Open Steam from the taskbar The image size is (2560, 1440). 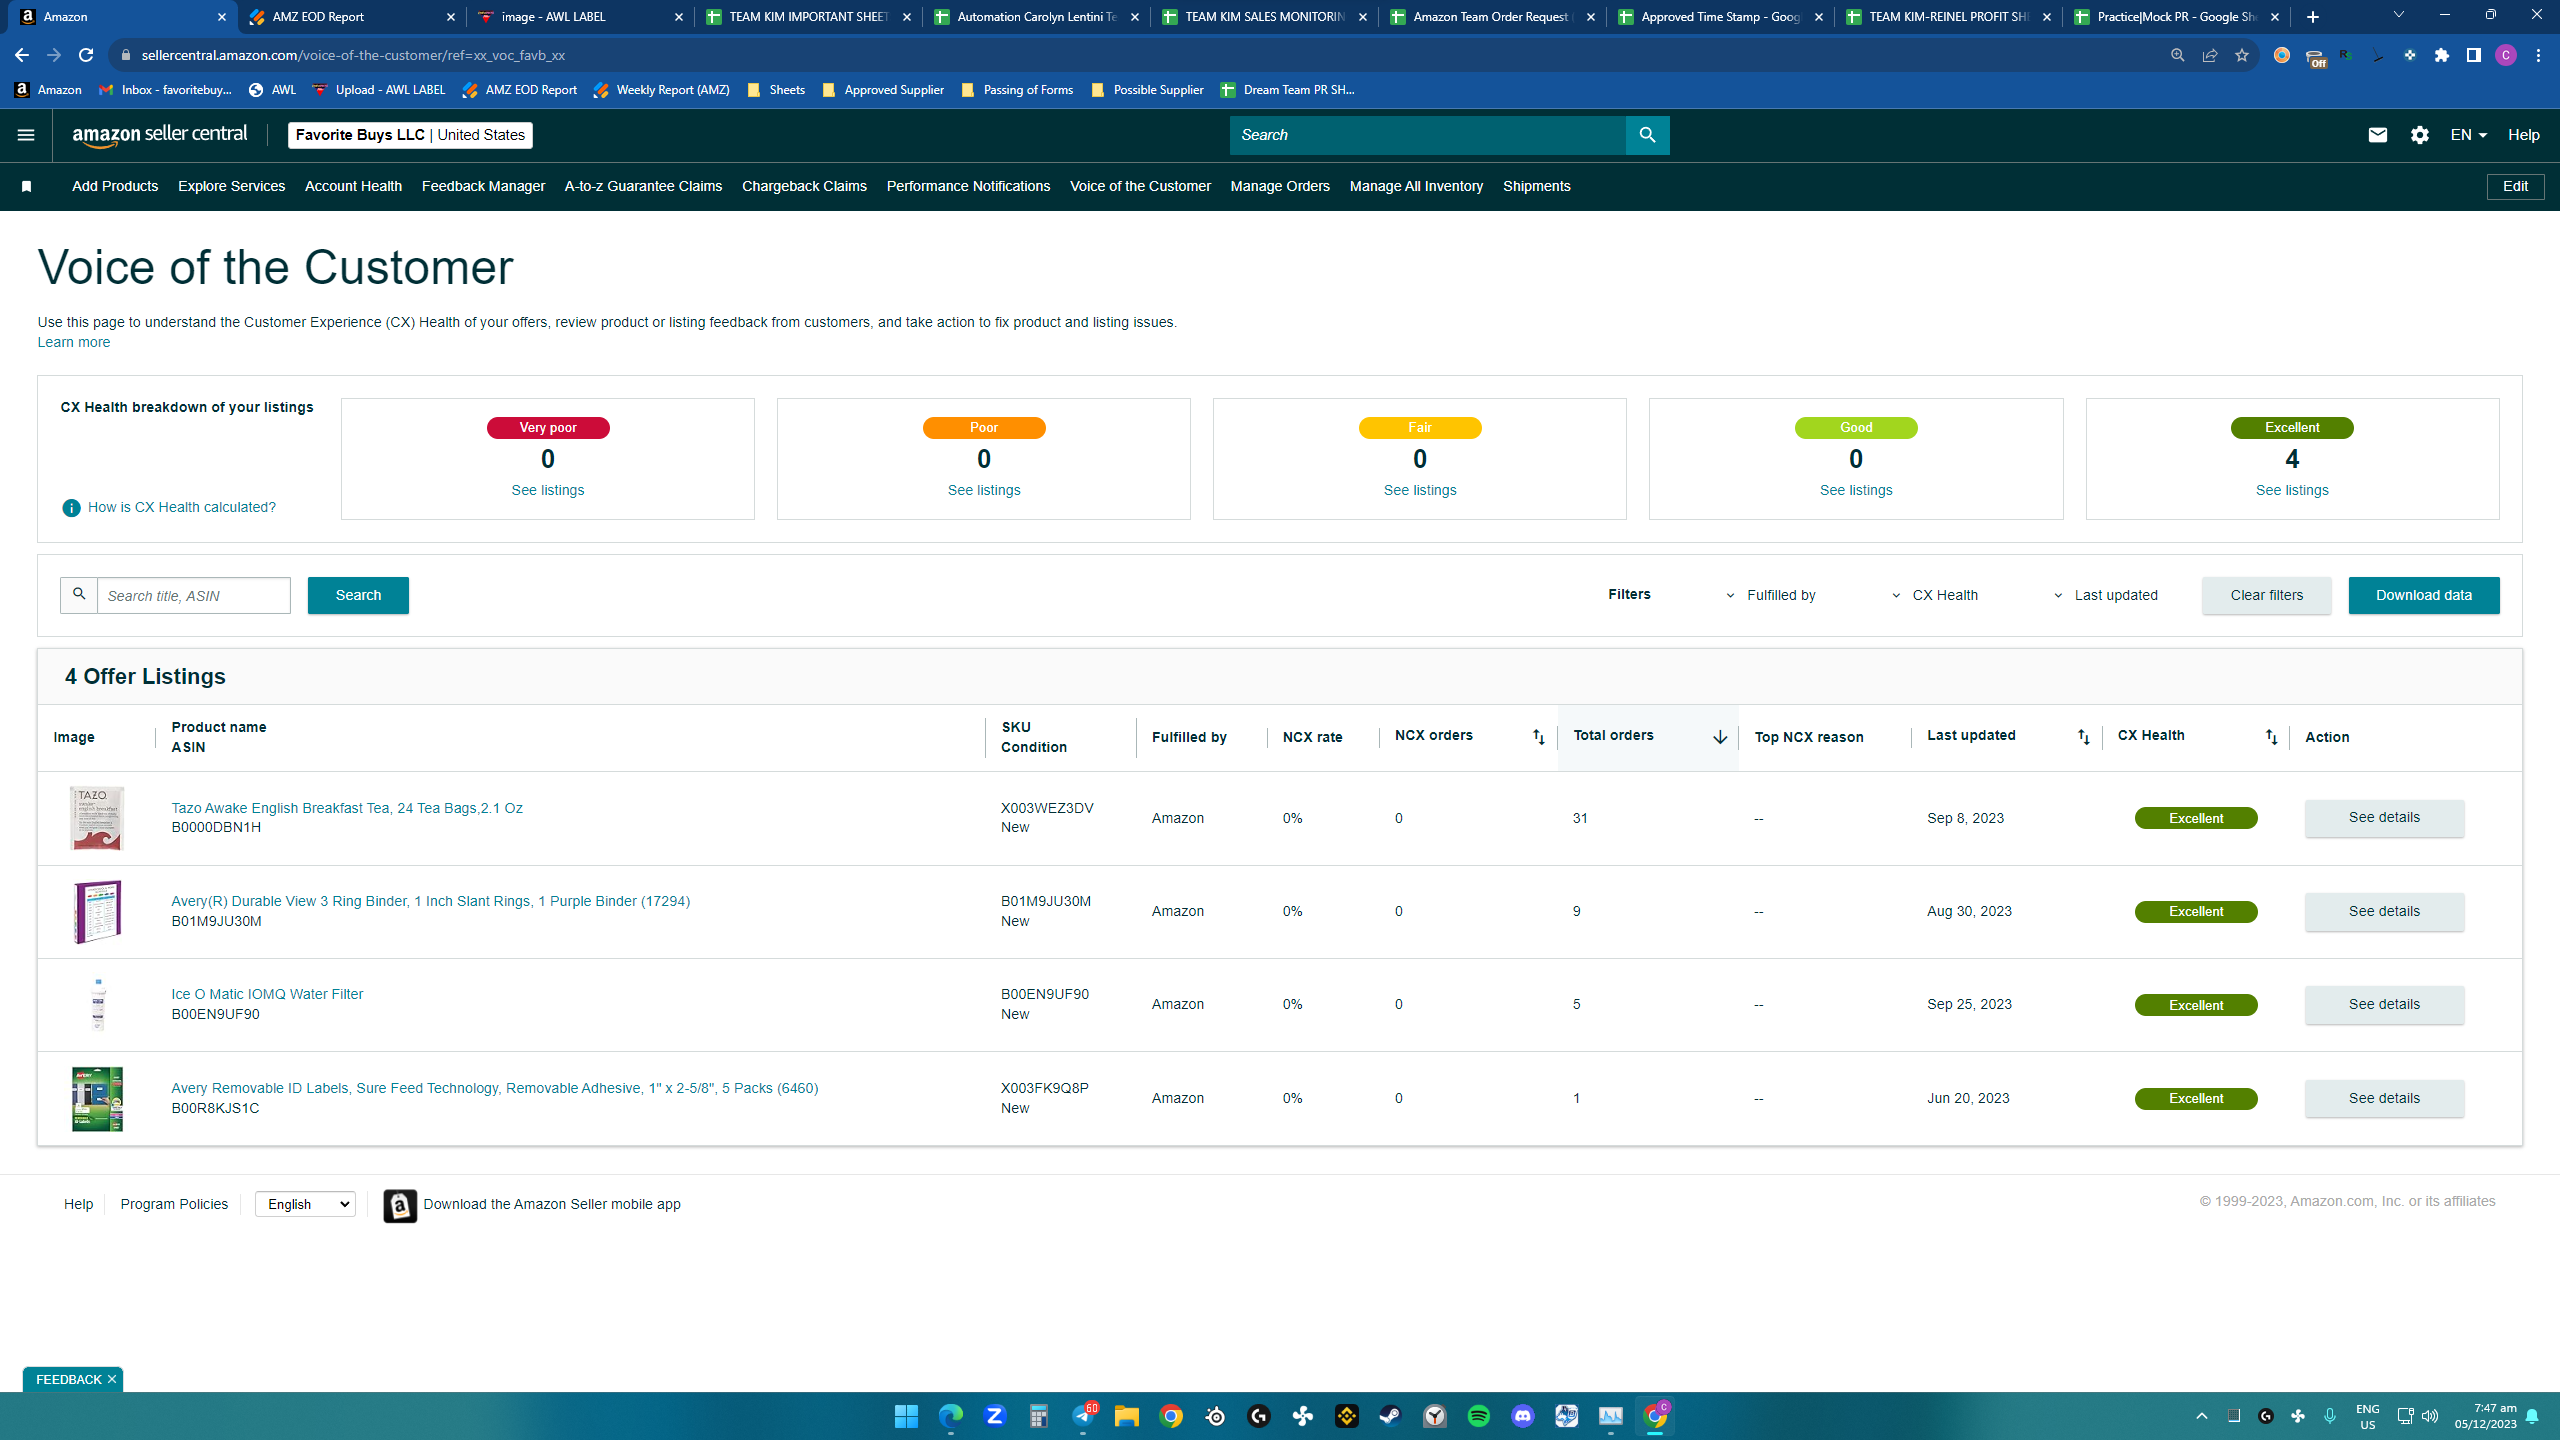click(x=1391, y=1416)
